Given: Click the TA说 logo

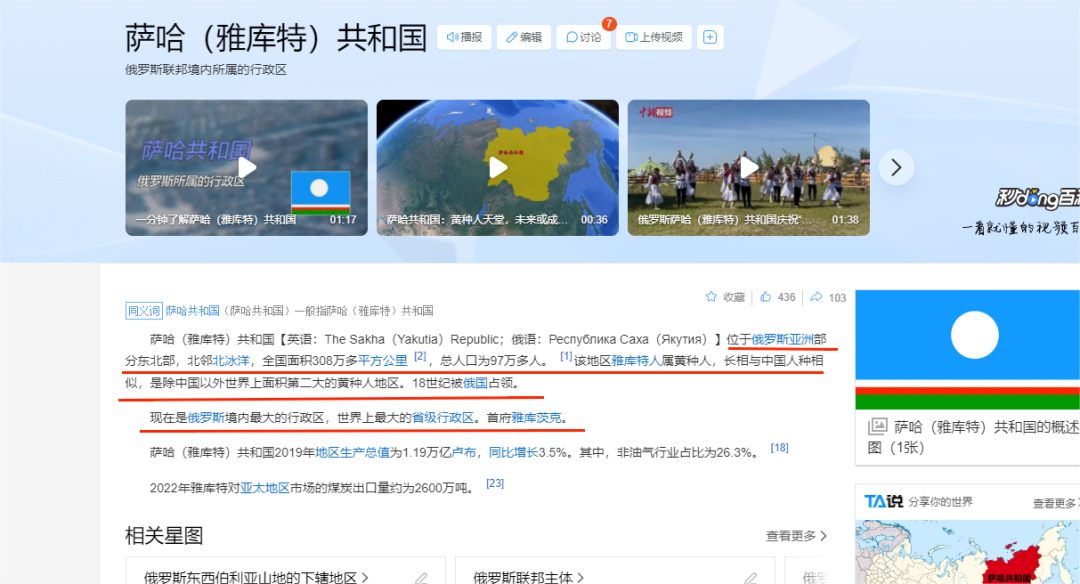Looking at the screenshot, I should (x=883, y=501).
